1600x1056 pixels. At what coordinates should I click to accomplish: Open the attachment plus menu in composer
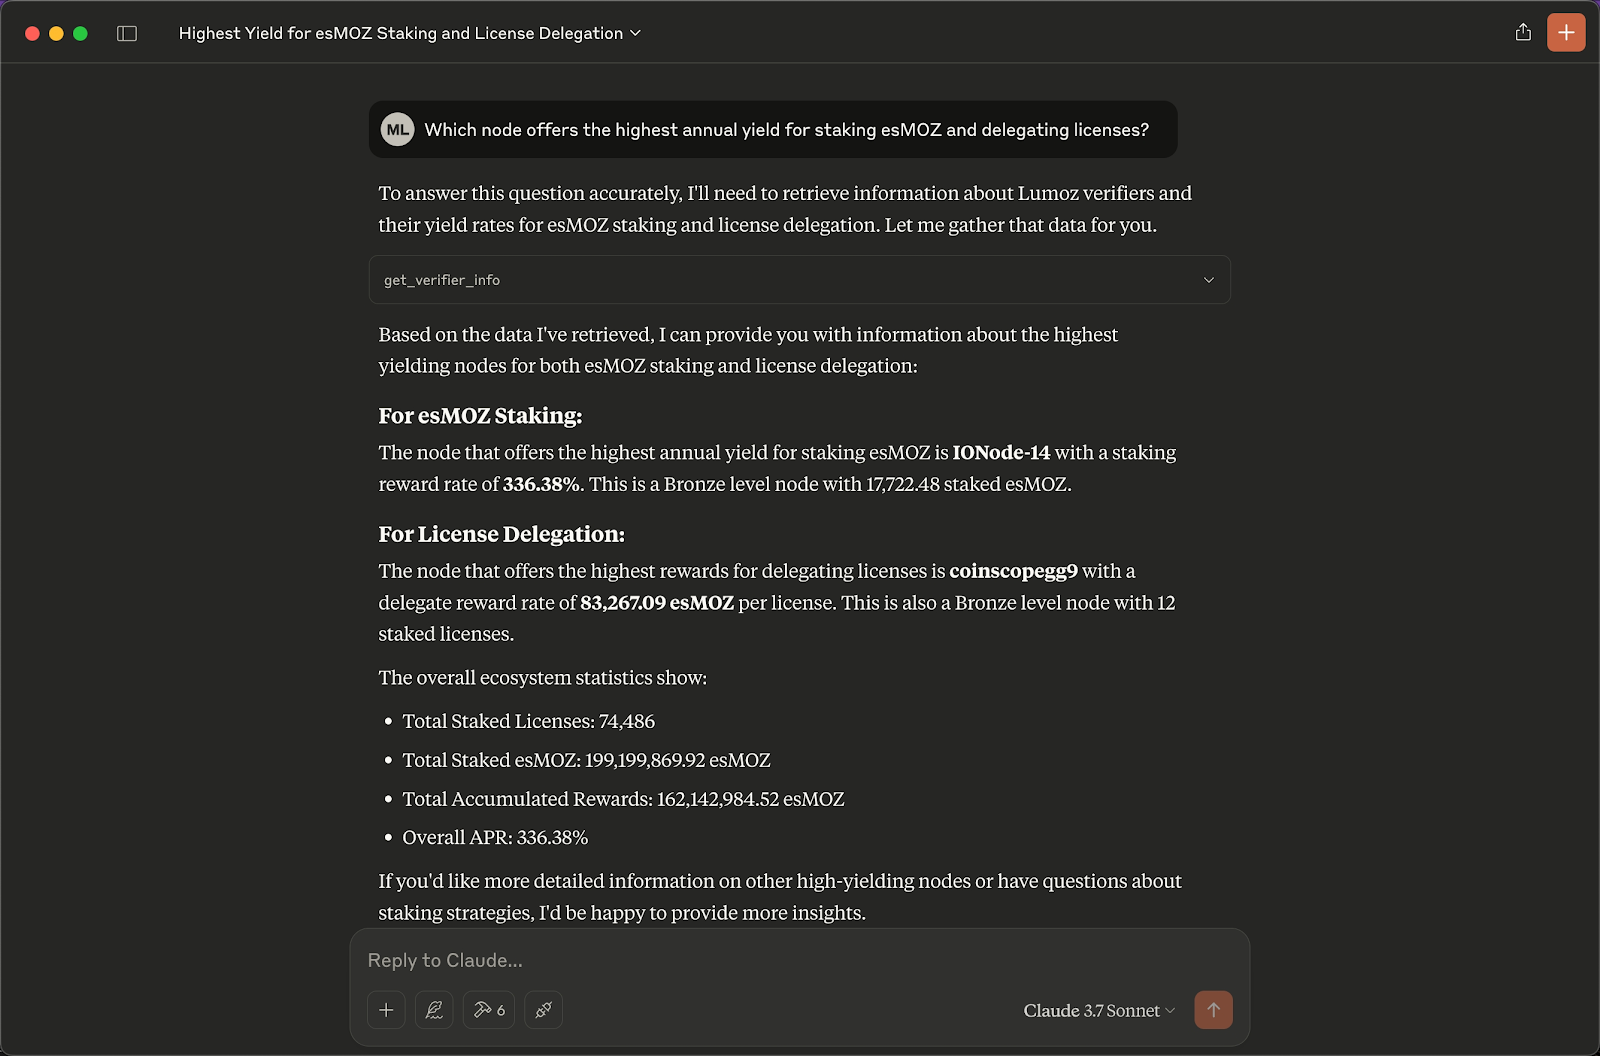[x=386, y=1010]
